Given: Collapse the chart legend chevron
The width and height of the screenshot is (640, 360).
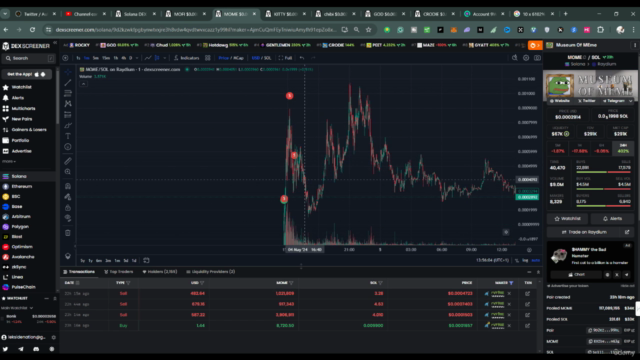Looking at the screenshot, I should click(83, 84).
